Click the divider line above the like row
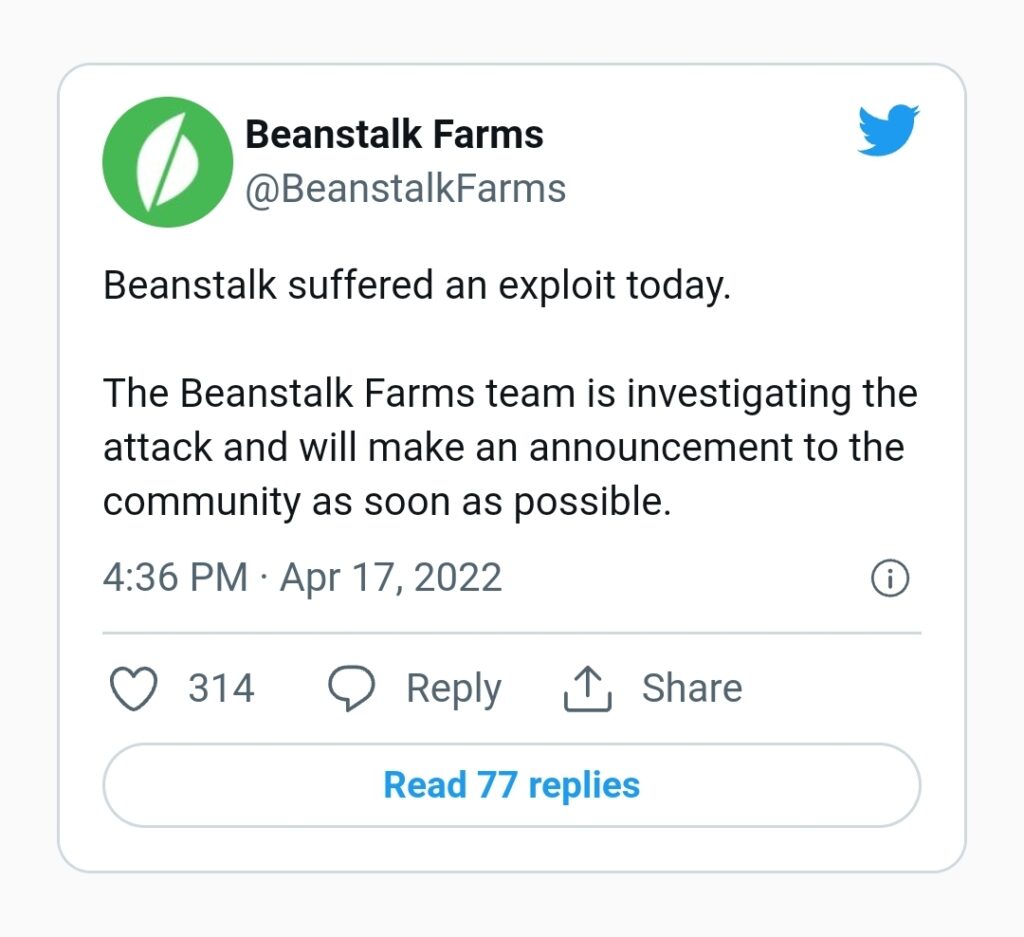The image size is (1024, 937). pyautogui.click(x=511, y=633)
